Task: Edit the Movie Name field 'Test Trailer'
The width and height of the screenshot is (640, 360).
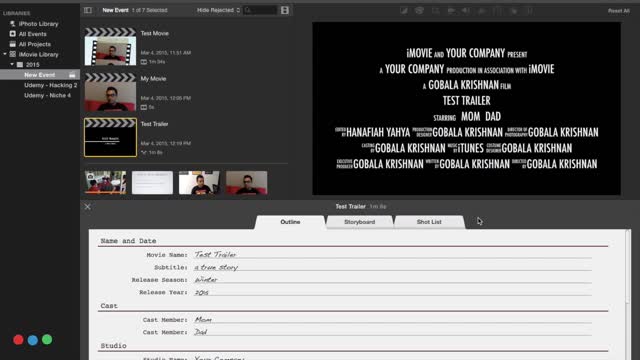Action: [x=393, y=255]
